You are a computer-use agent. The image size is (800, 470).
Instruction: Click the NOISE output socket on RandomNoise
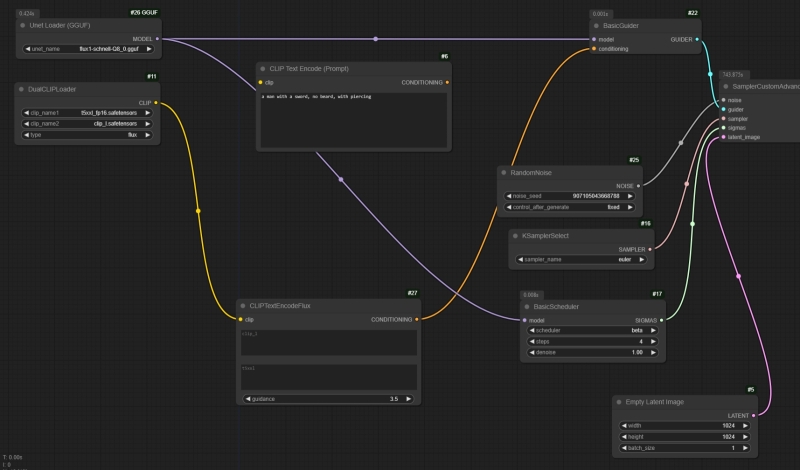639,185
